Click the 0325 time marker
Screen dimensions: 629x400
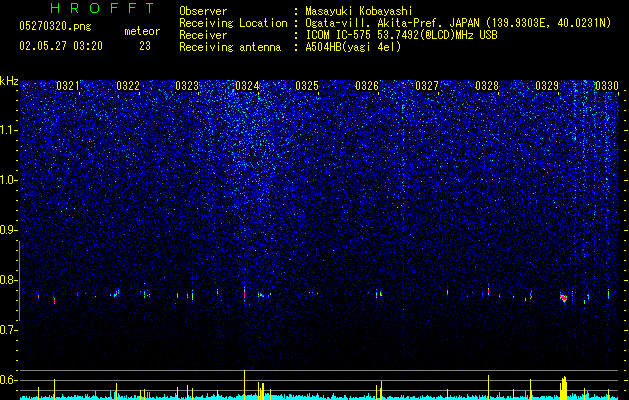[x=307, y=86]
